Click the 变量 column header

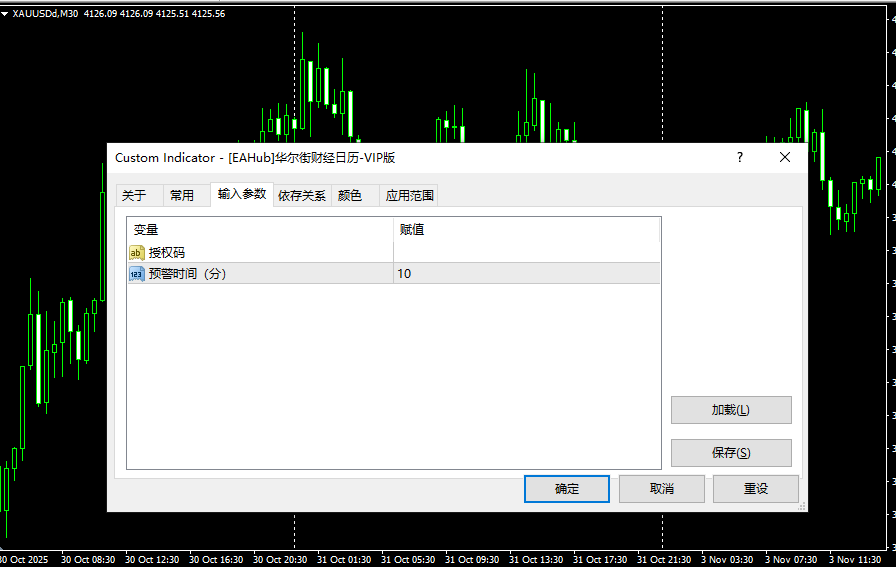point(260,230)
